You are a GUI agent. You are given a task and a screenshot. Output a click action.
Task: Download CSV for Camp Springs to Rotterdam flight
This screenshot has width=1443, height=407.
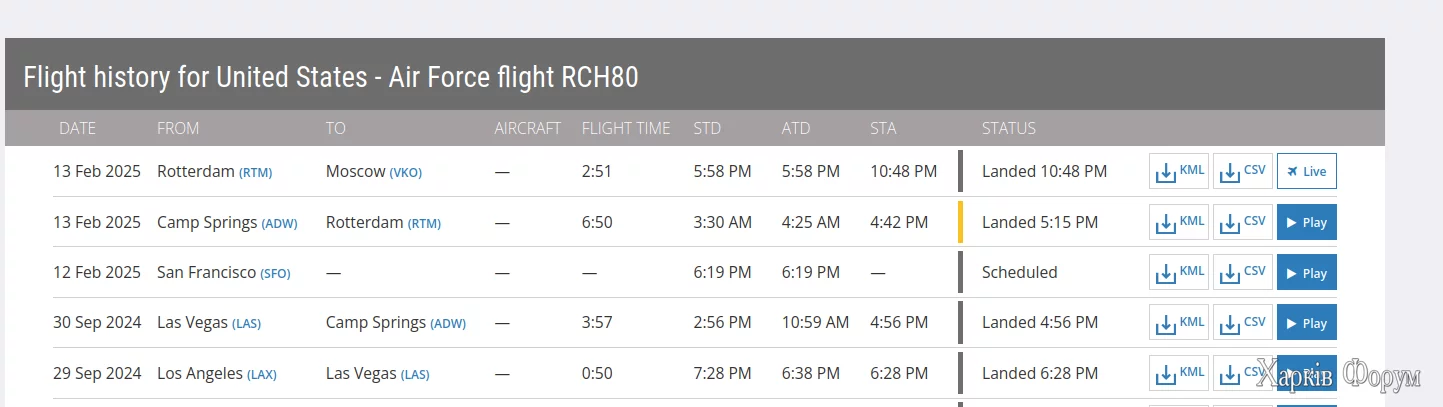1242,222
